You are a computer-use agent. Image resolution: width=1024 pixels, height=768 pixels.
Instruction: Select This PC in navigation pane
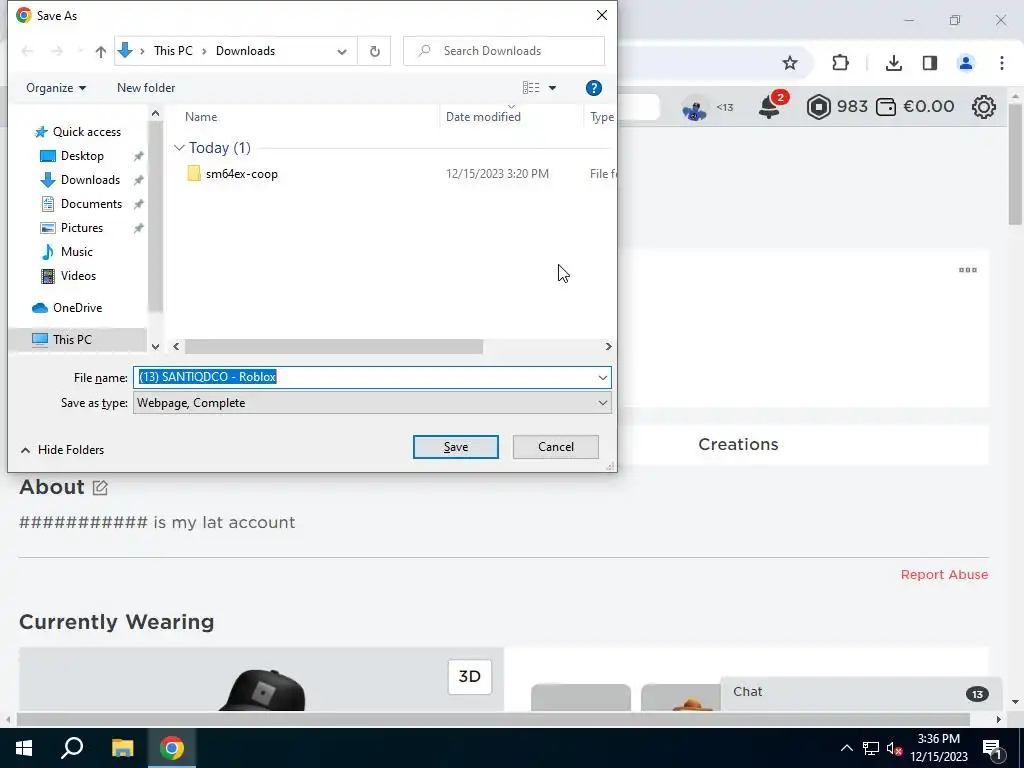click(72, 340)
